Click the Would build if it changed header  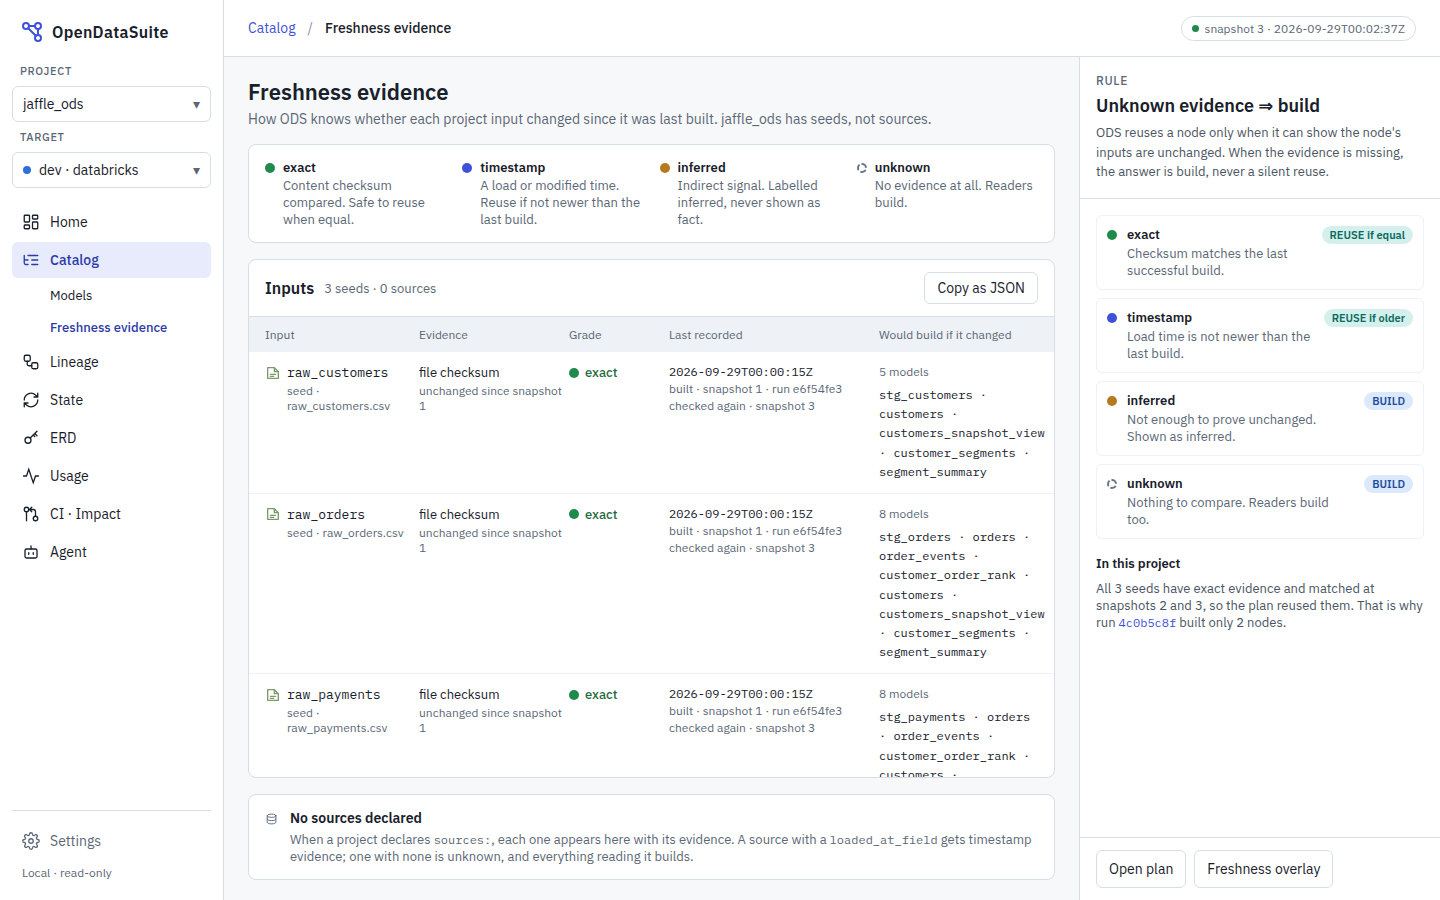[x=945, y=336]
